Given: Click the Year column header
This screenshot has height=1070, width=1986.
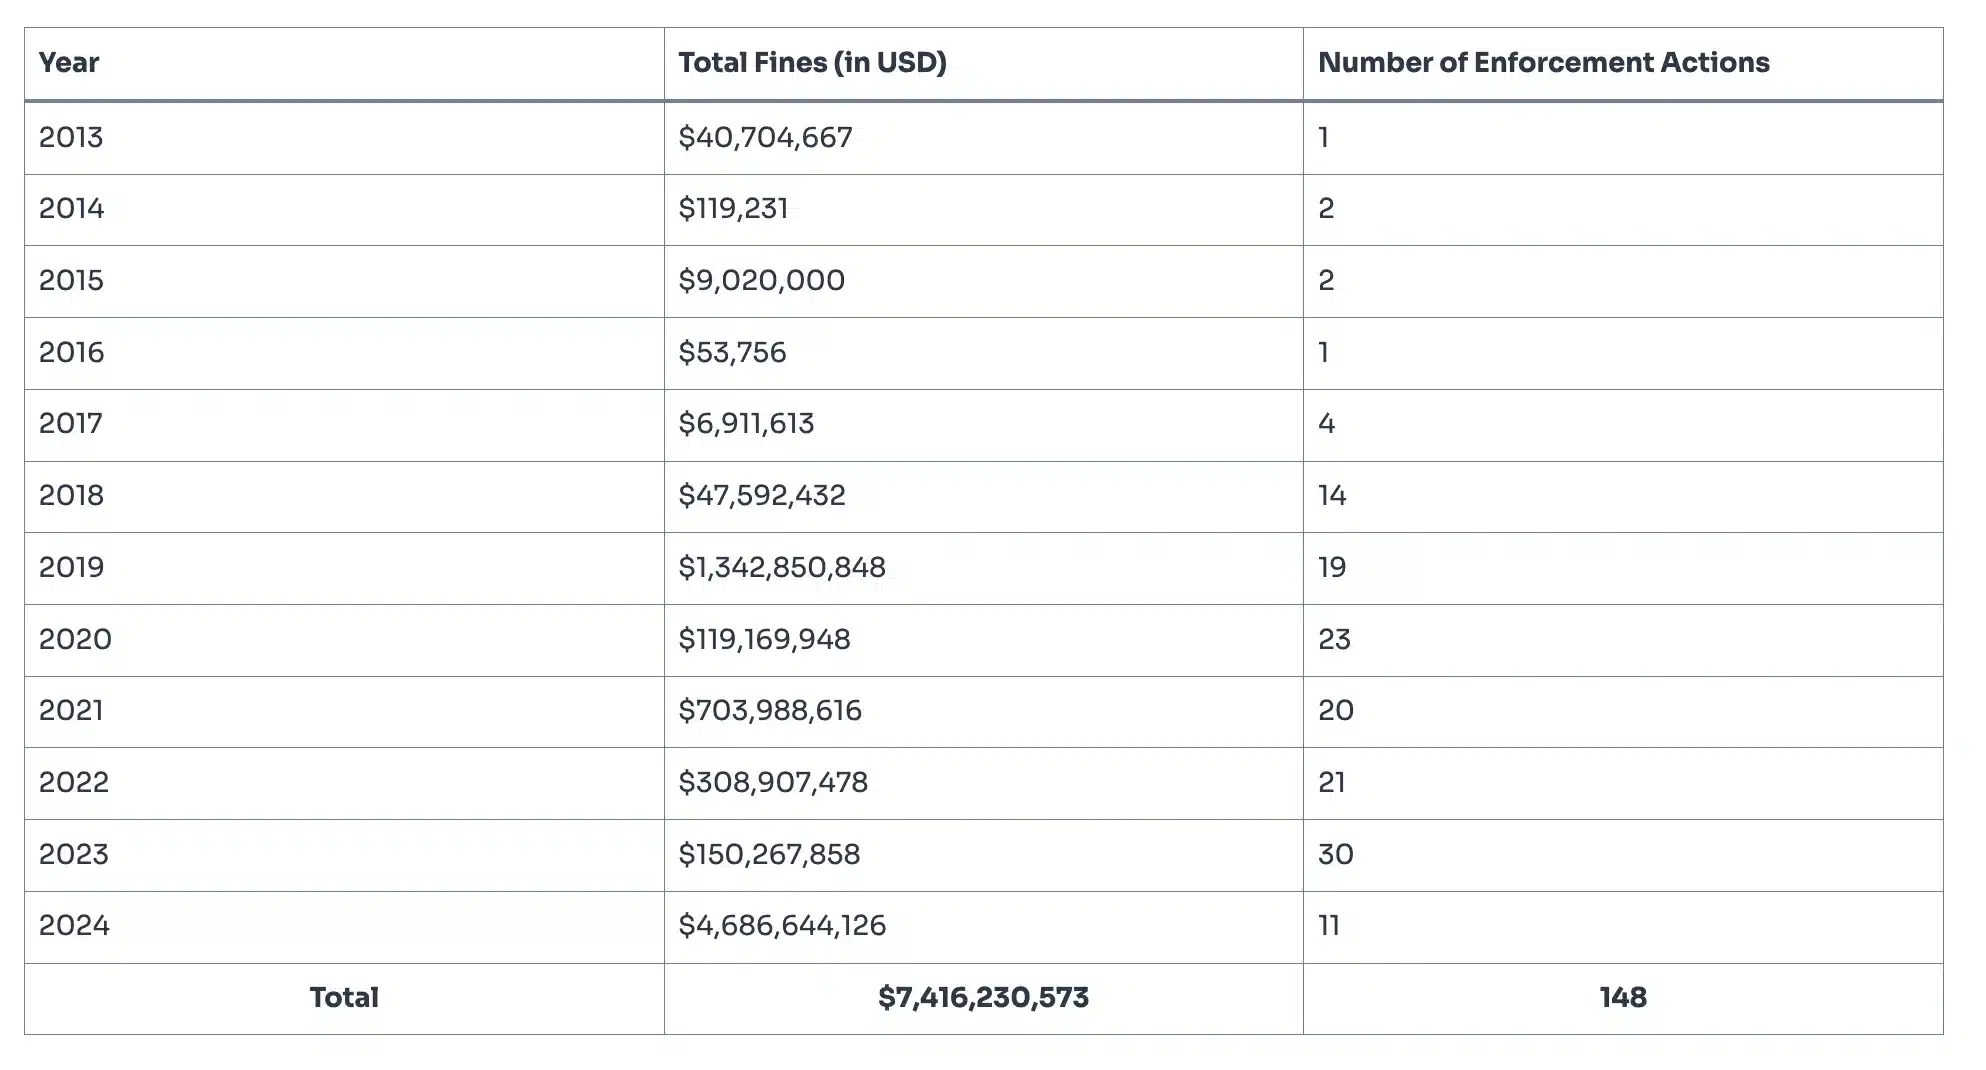Looking at the screenshot, I should (x=69, y=63).
